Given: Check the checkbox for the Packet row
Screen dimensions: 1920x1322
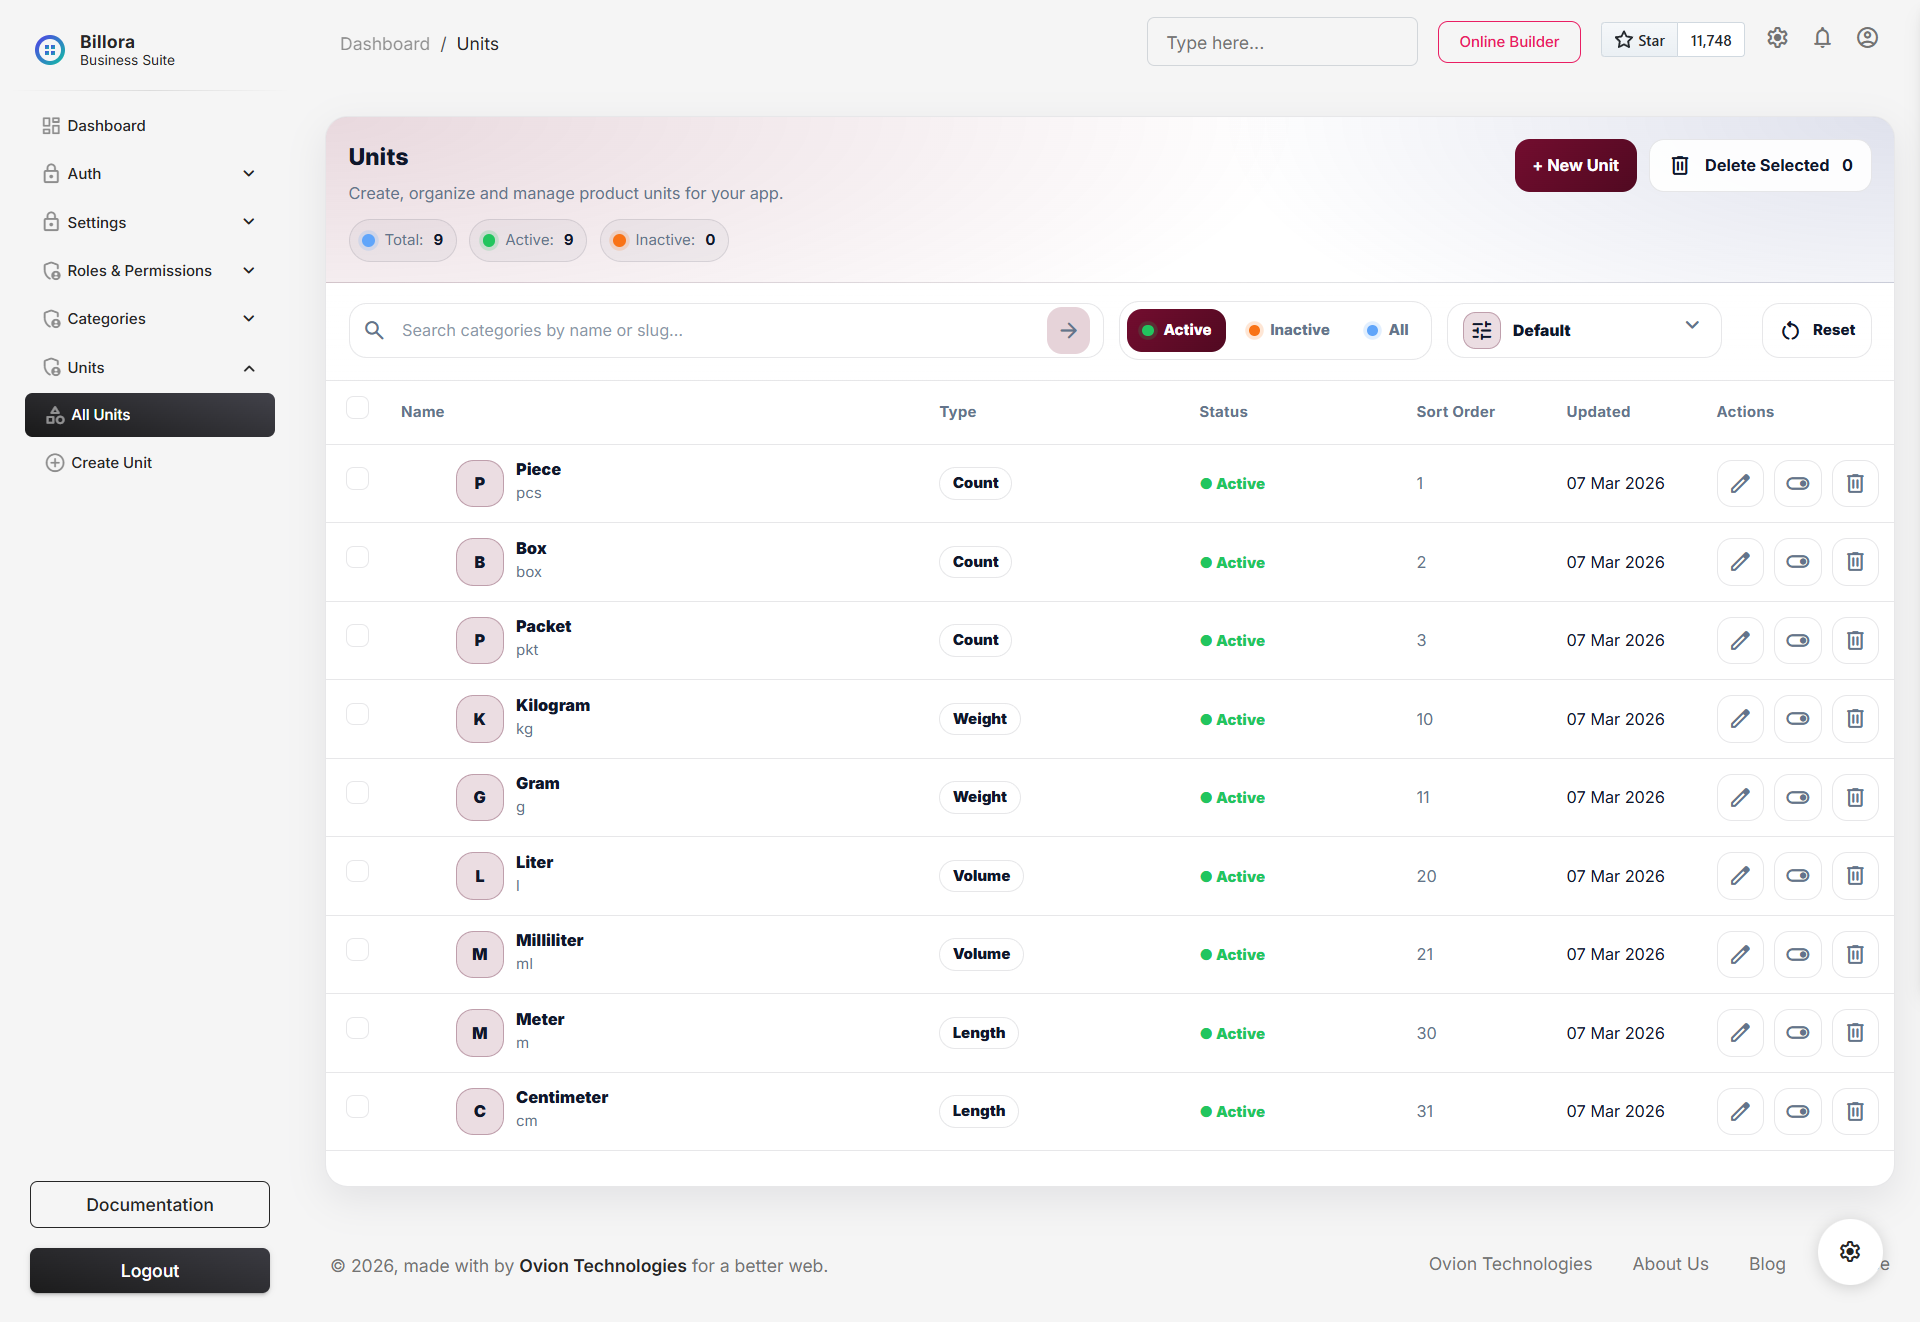Looking at the screenshot, I should pos(357,635).
